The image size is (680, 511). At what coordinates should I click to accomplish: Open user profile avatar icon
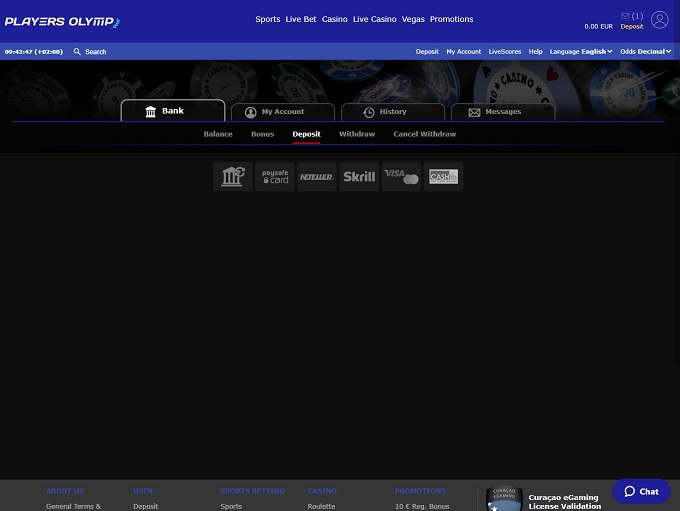659,20
